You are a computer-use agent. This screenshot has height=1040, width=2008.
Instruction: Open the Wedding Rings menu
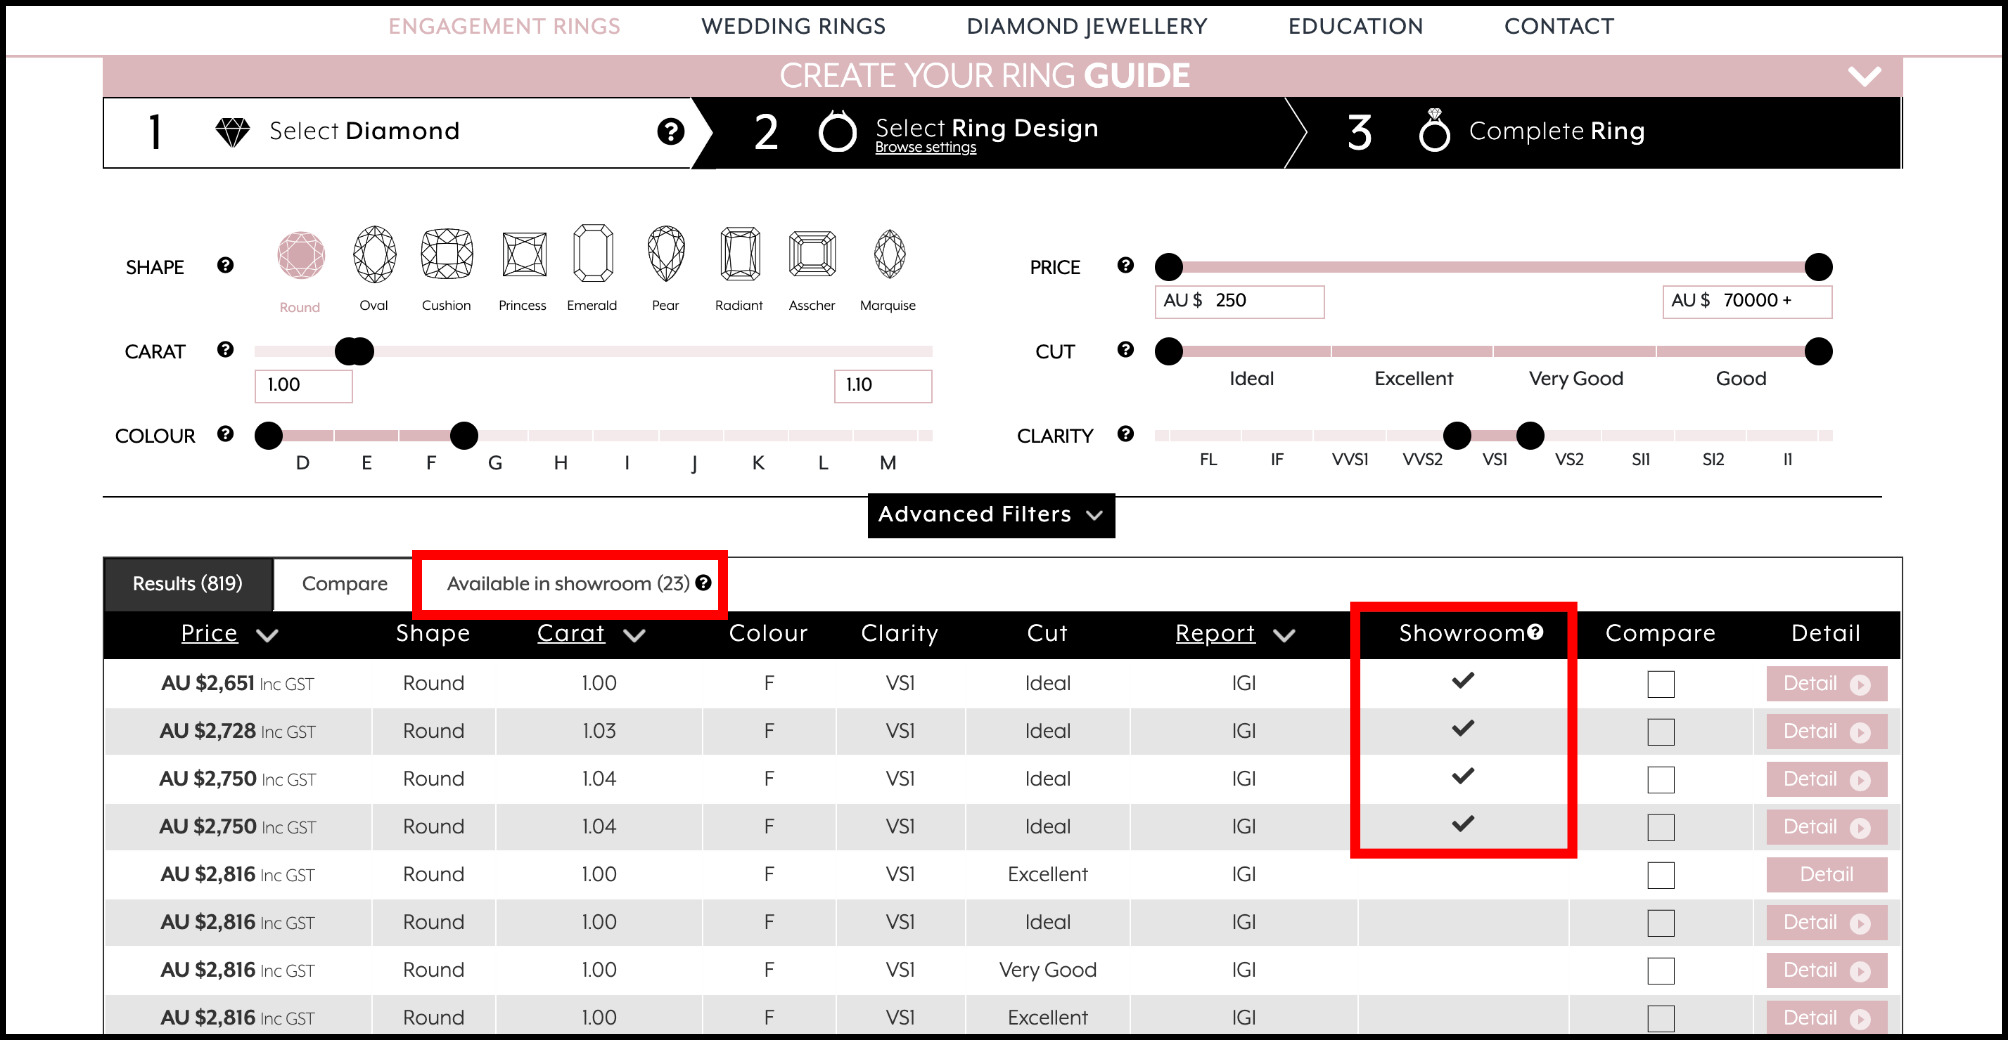tap(793, 27)
